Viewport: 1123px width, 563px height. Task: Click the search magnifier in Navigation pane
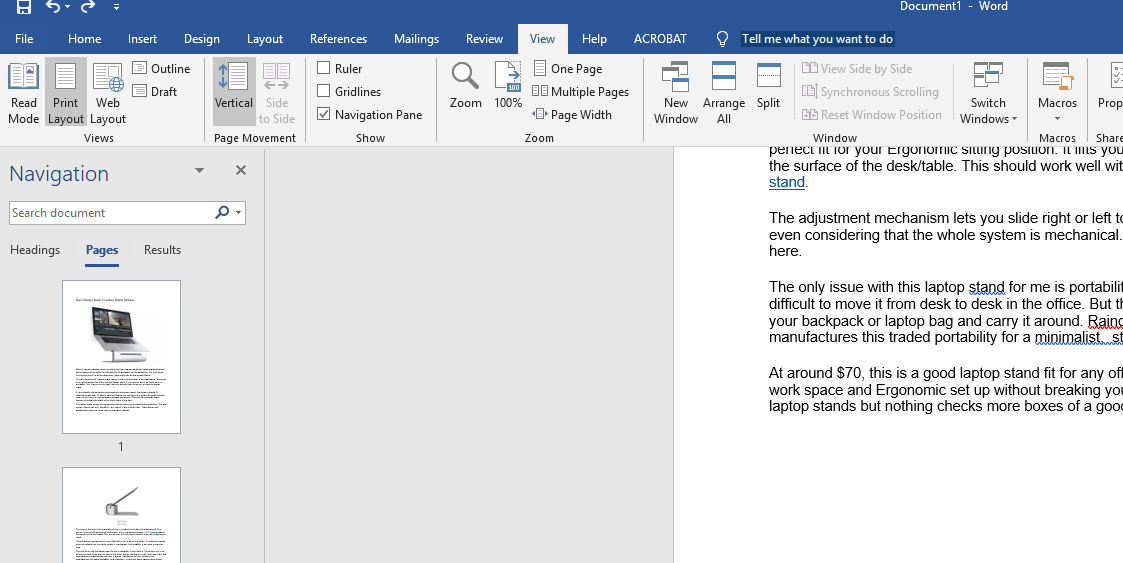[222, 212]
